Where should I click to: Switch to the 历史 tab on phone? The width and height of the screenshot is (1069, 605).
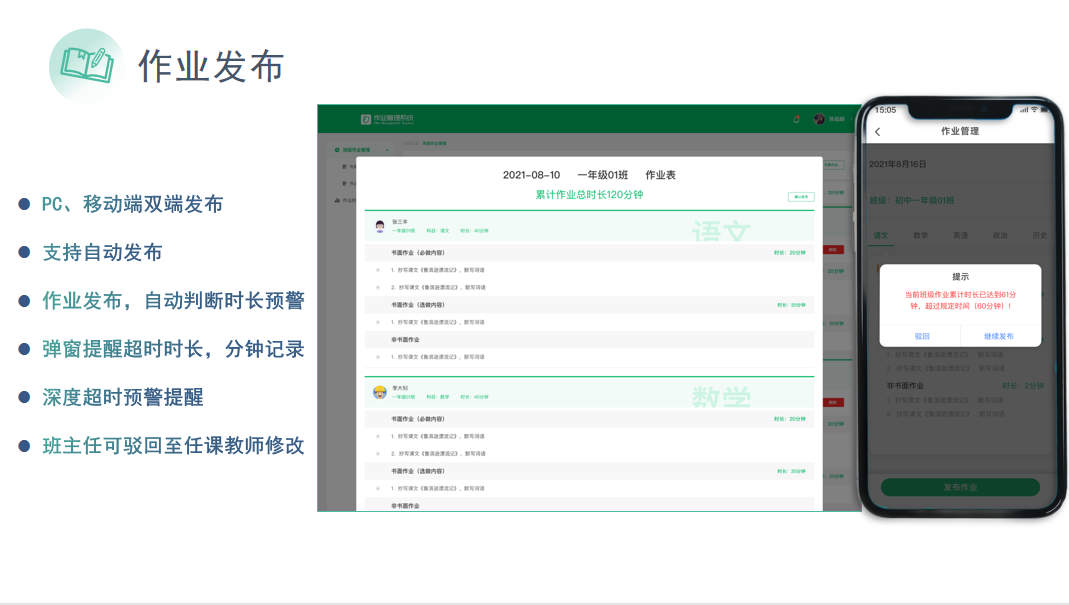click(1039, 235)
